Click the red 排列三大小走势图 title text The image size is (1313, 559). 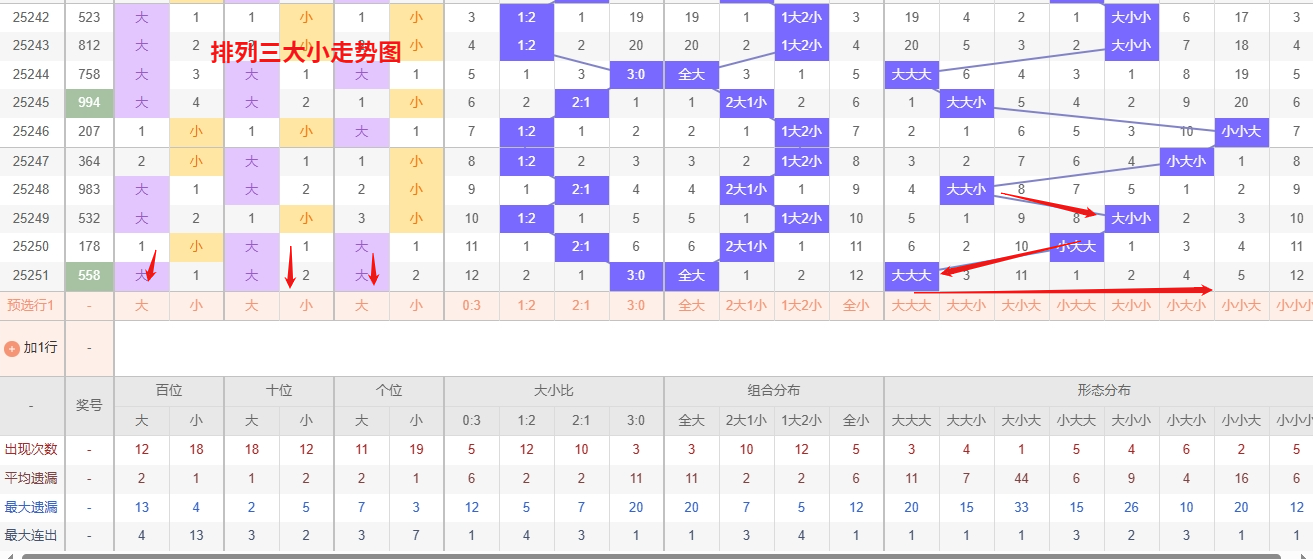click(306, 53)
